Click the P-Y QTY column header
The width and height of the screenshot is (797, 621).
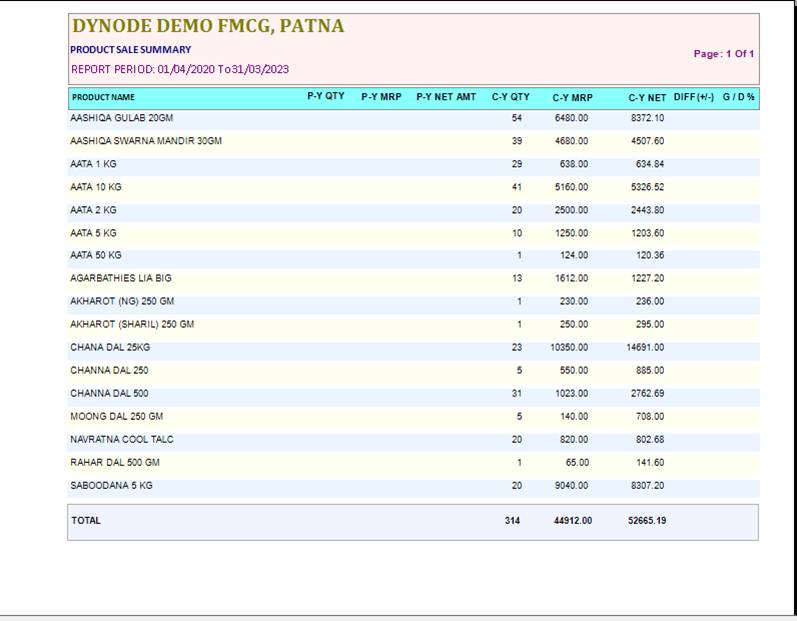coord(325,97)
